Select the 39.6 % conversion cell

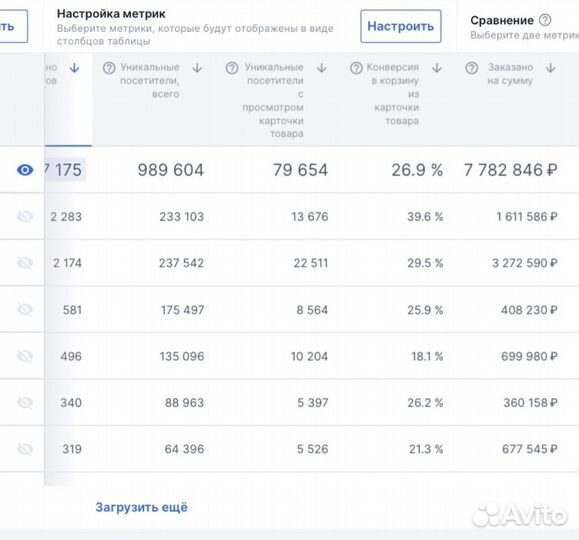[x=425, y=216]
